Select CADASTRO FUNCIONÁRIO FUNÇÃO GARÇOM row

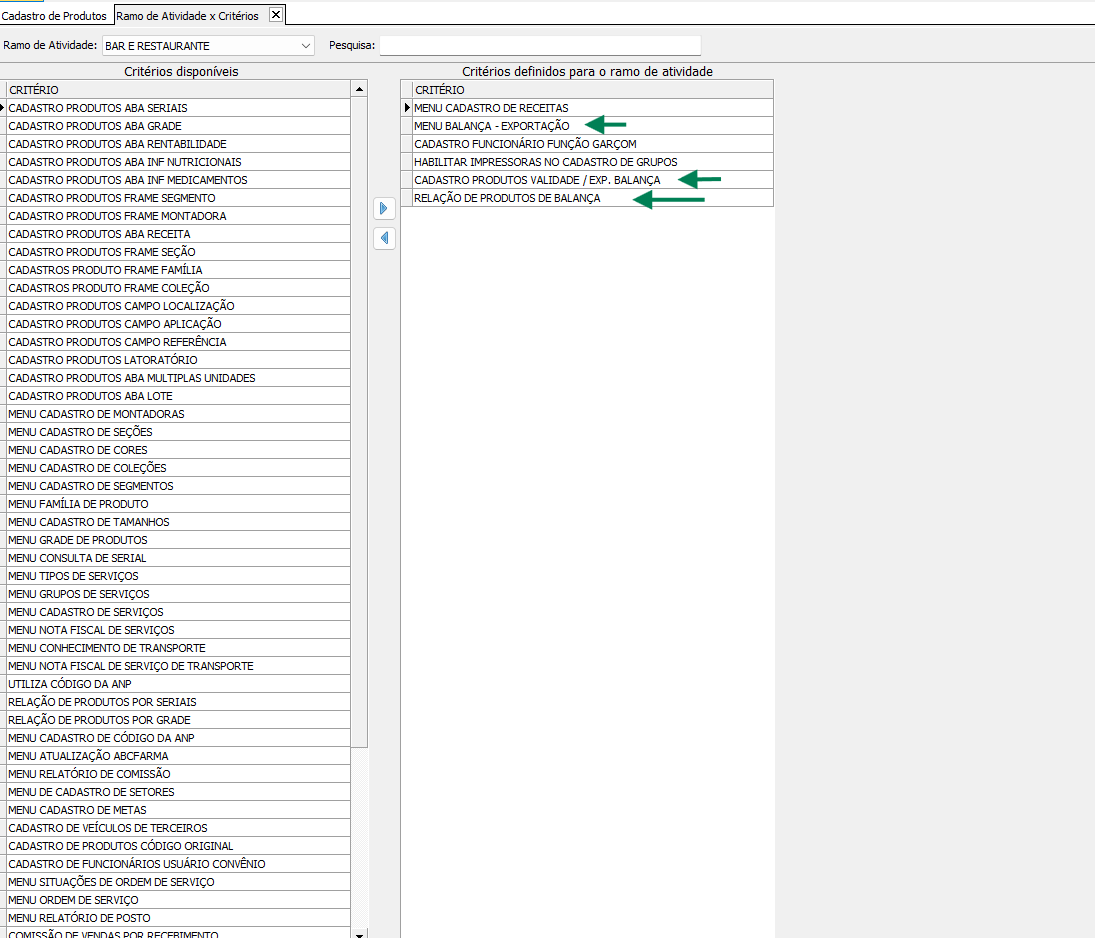(x=525, y=144)
